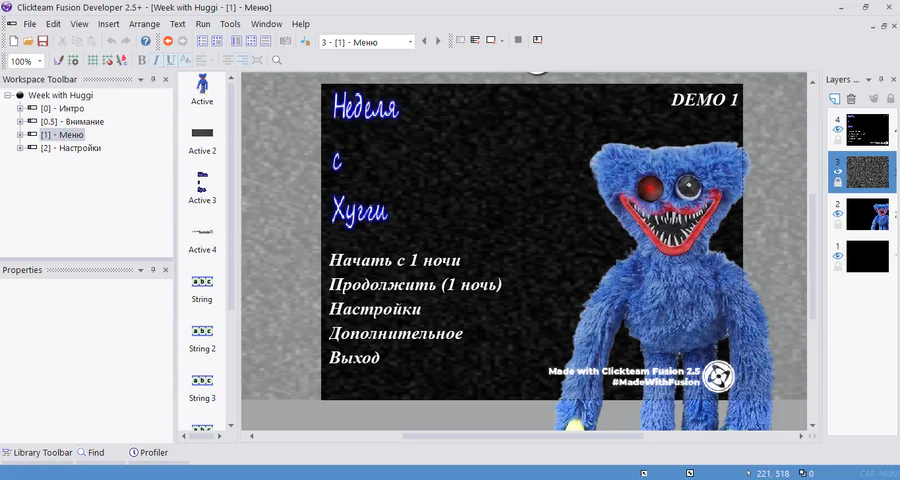Screen dimensions: 900x480
Task: Delete layer with trash can icon
Action: coord(851,99)
